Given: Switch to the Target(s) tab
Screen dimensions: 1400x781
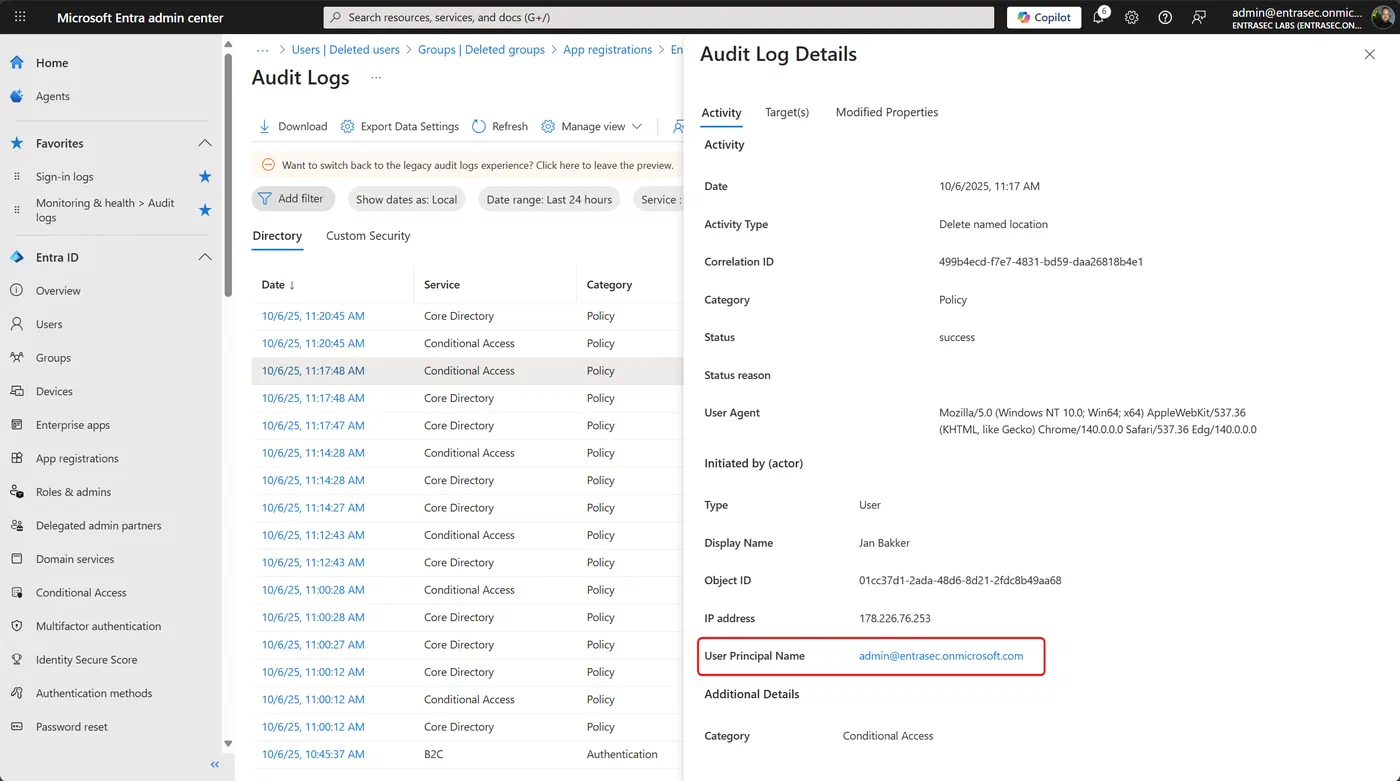Looking at the screenshot, I should 787,112.
